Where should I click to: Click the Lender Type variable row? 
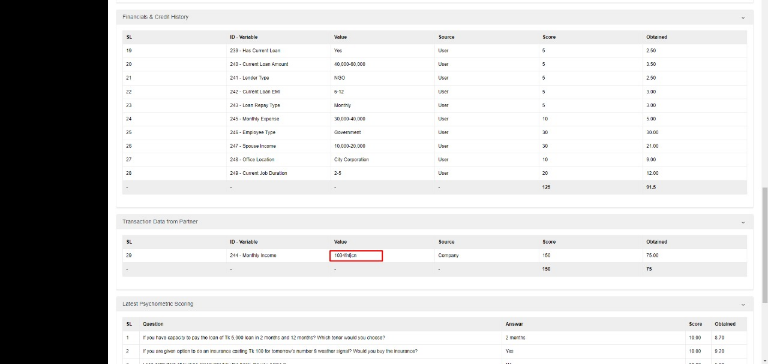click(x=434, y=78)
